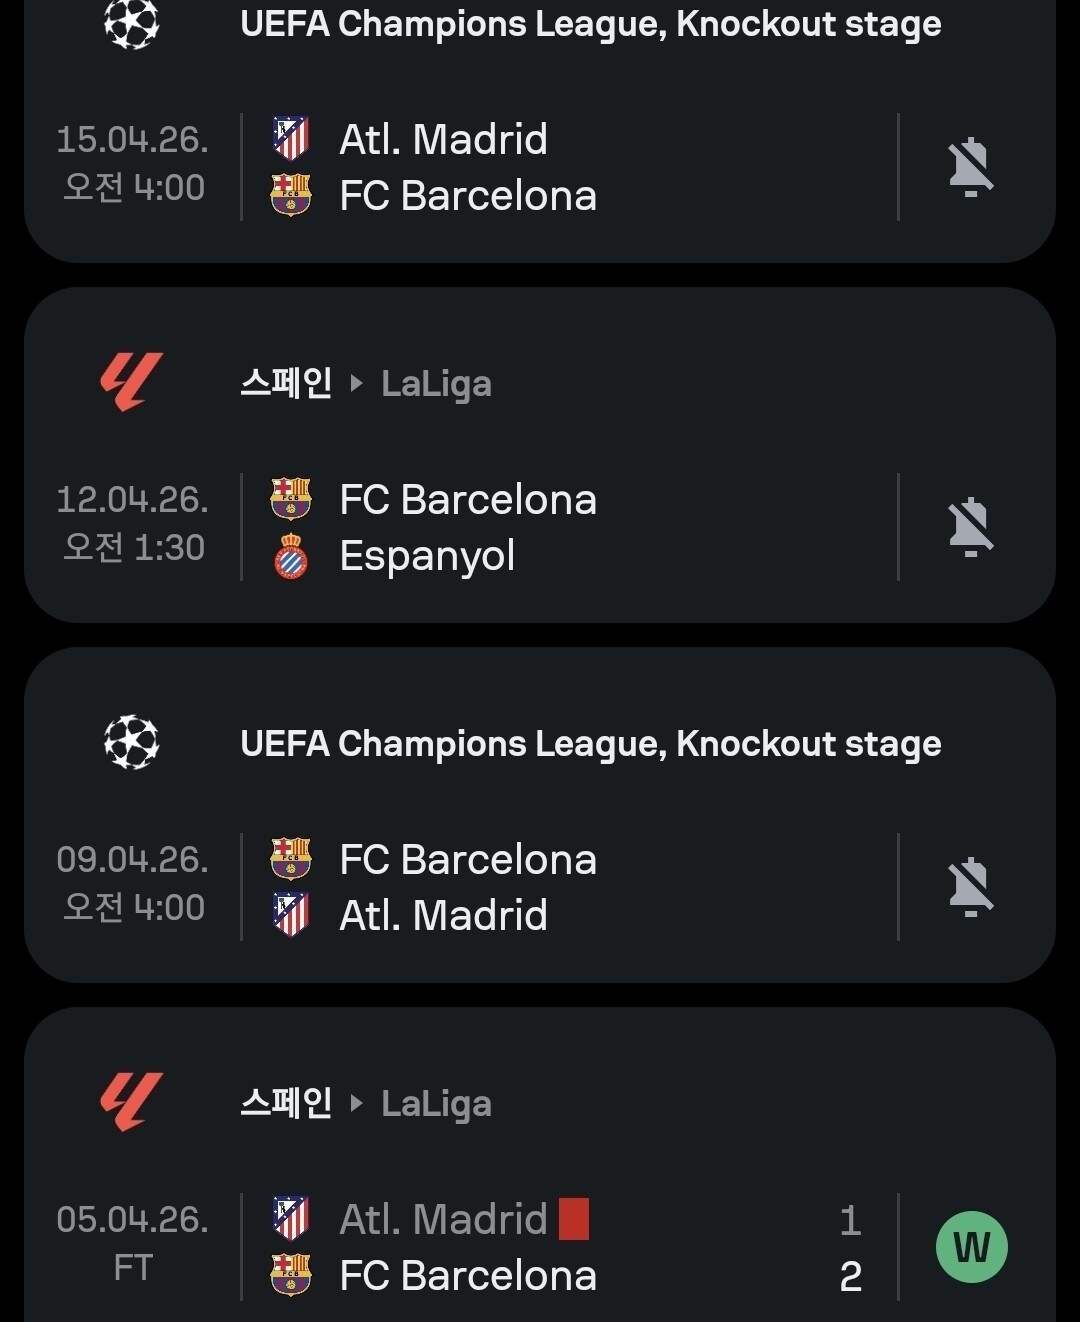Toggle notification bell for 15.04.26 Champions League match
The image size is (1080, 1322).
970,166
